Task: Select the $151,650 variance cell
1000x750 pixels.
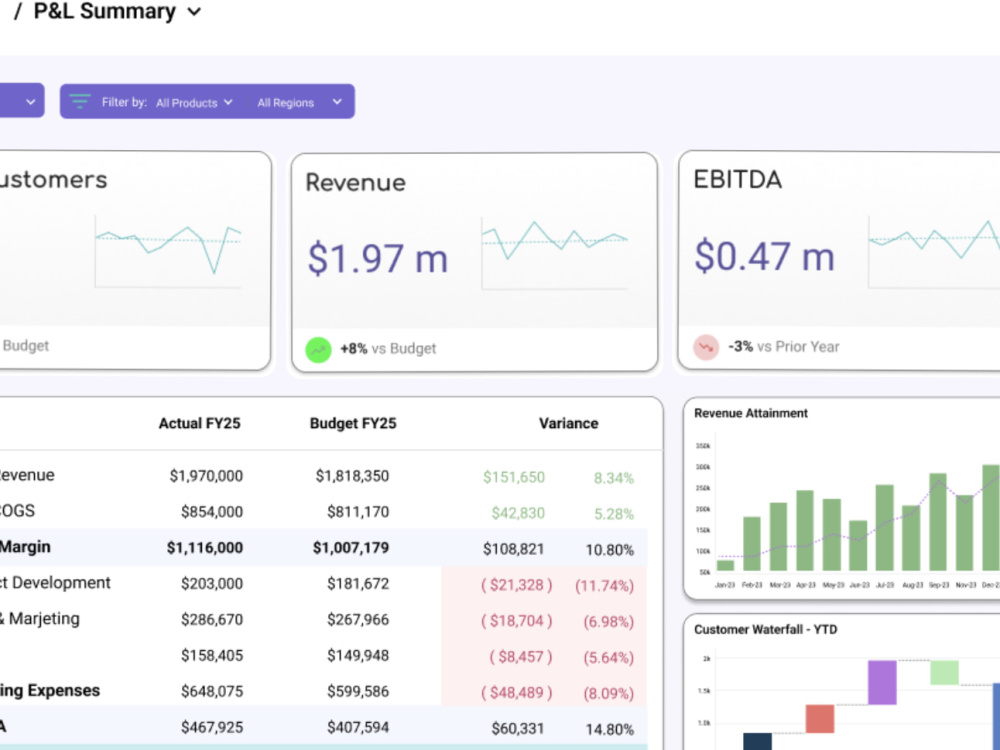Action: pos(513,477)
